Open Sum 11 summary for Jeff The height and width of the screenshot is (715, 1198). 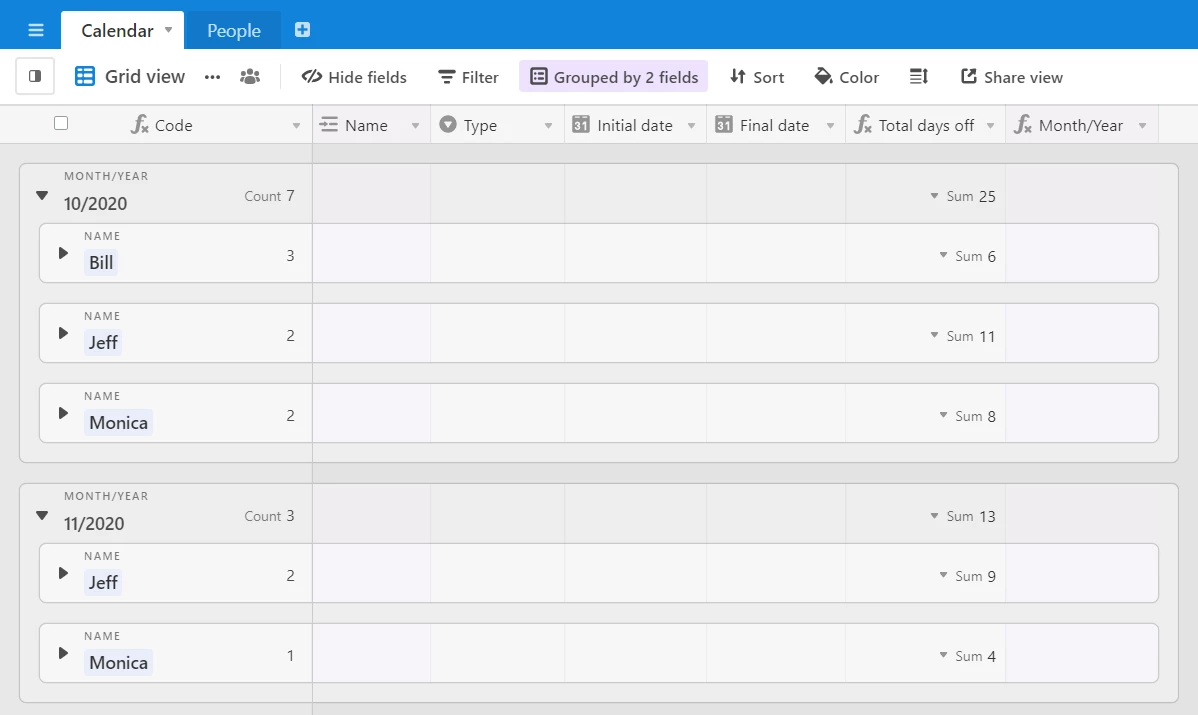[963, 336]
